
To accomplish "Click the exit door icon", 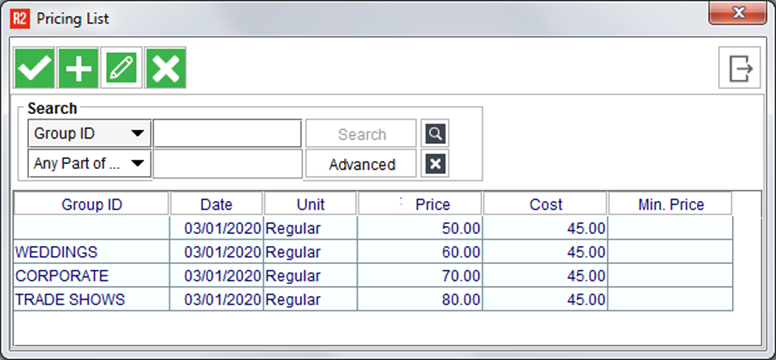I will [x=740, y=68].
